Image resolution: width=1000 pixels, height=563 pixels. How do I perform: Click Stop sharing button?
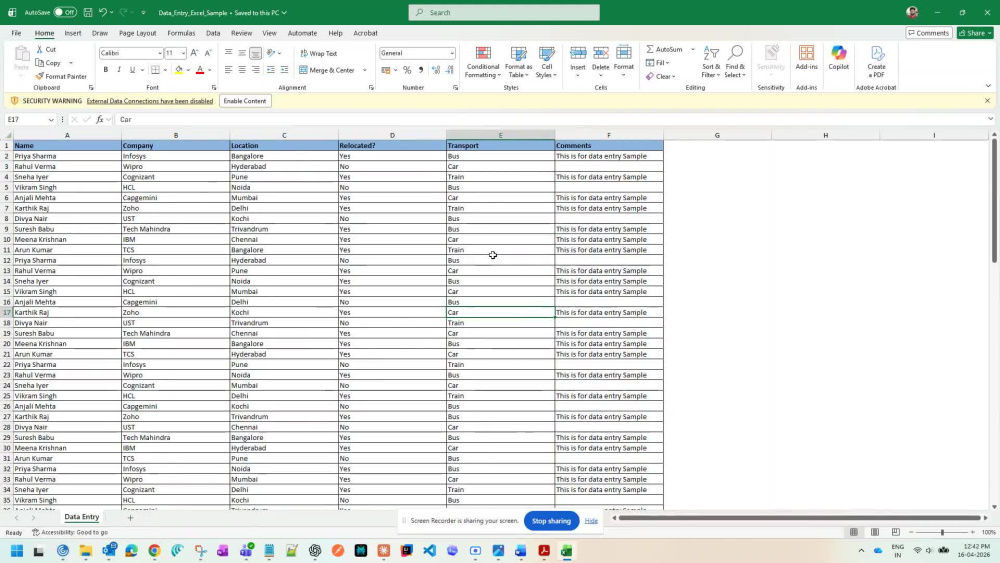(551, 521)
